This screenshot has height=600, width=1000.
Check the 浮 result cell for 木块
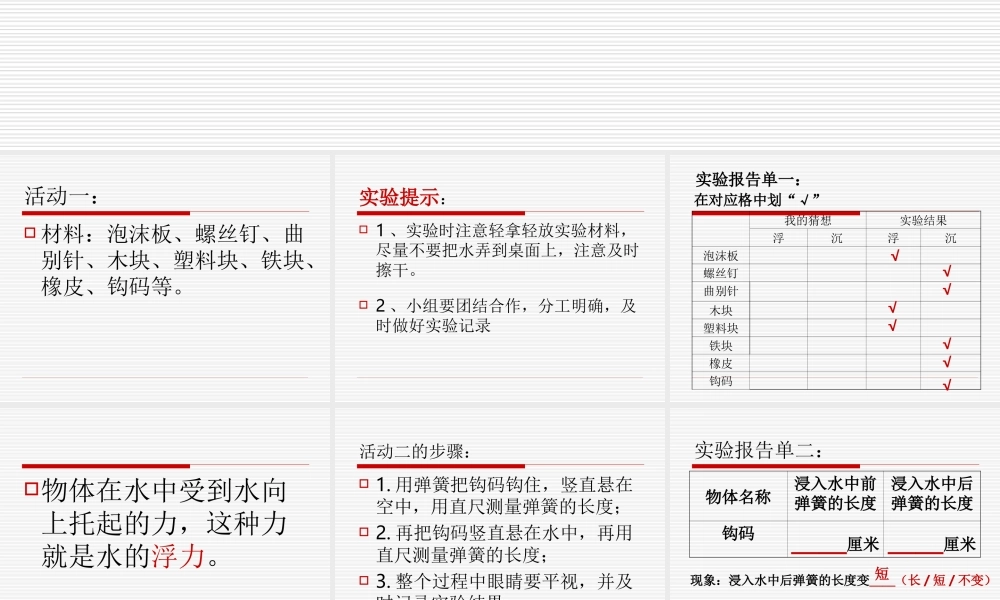892,309
